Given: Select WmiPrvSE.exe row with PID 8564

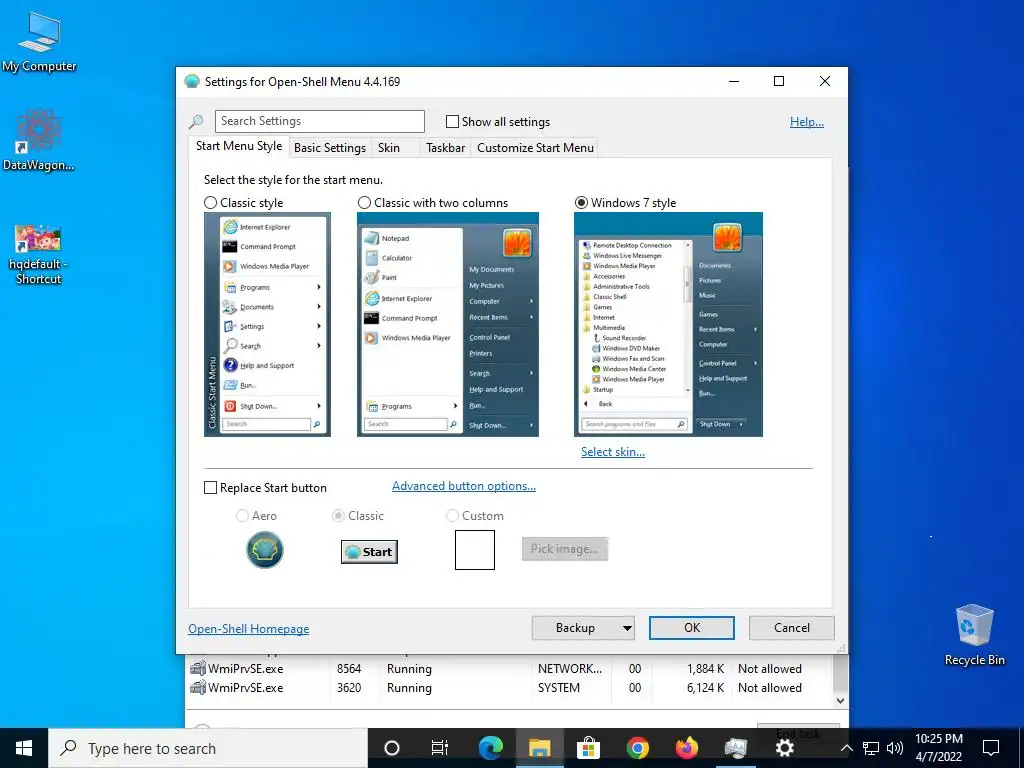Looking at the screenshot, I should [x=507, y=669].
